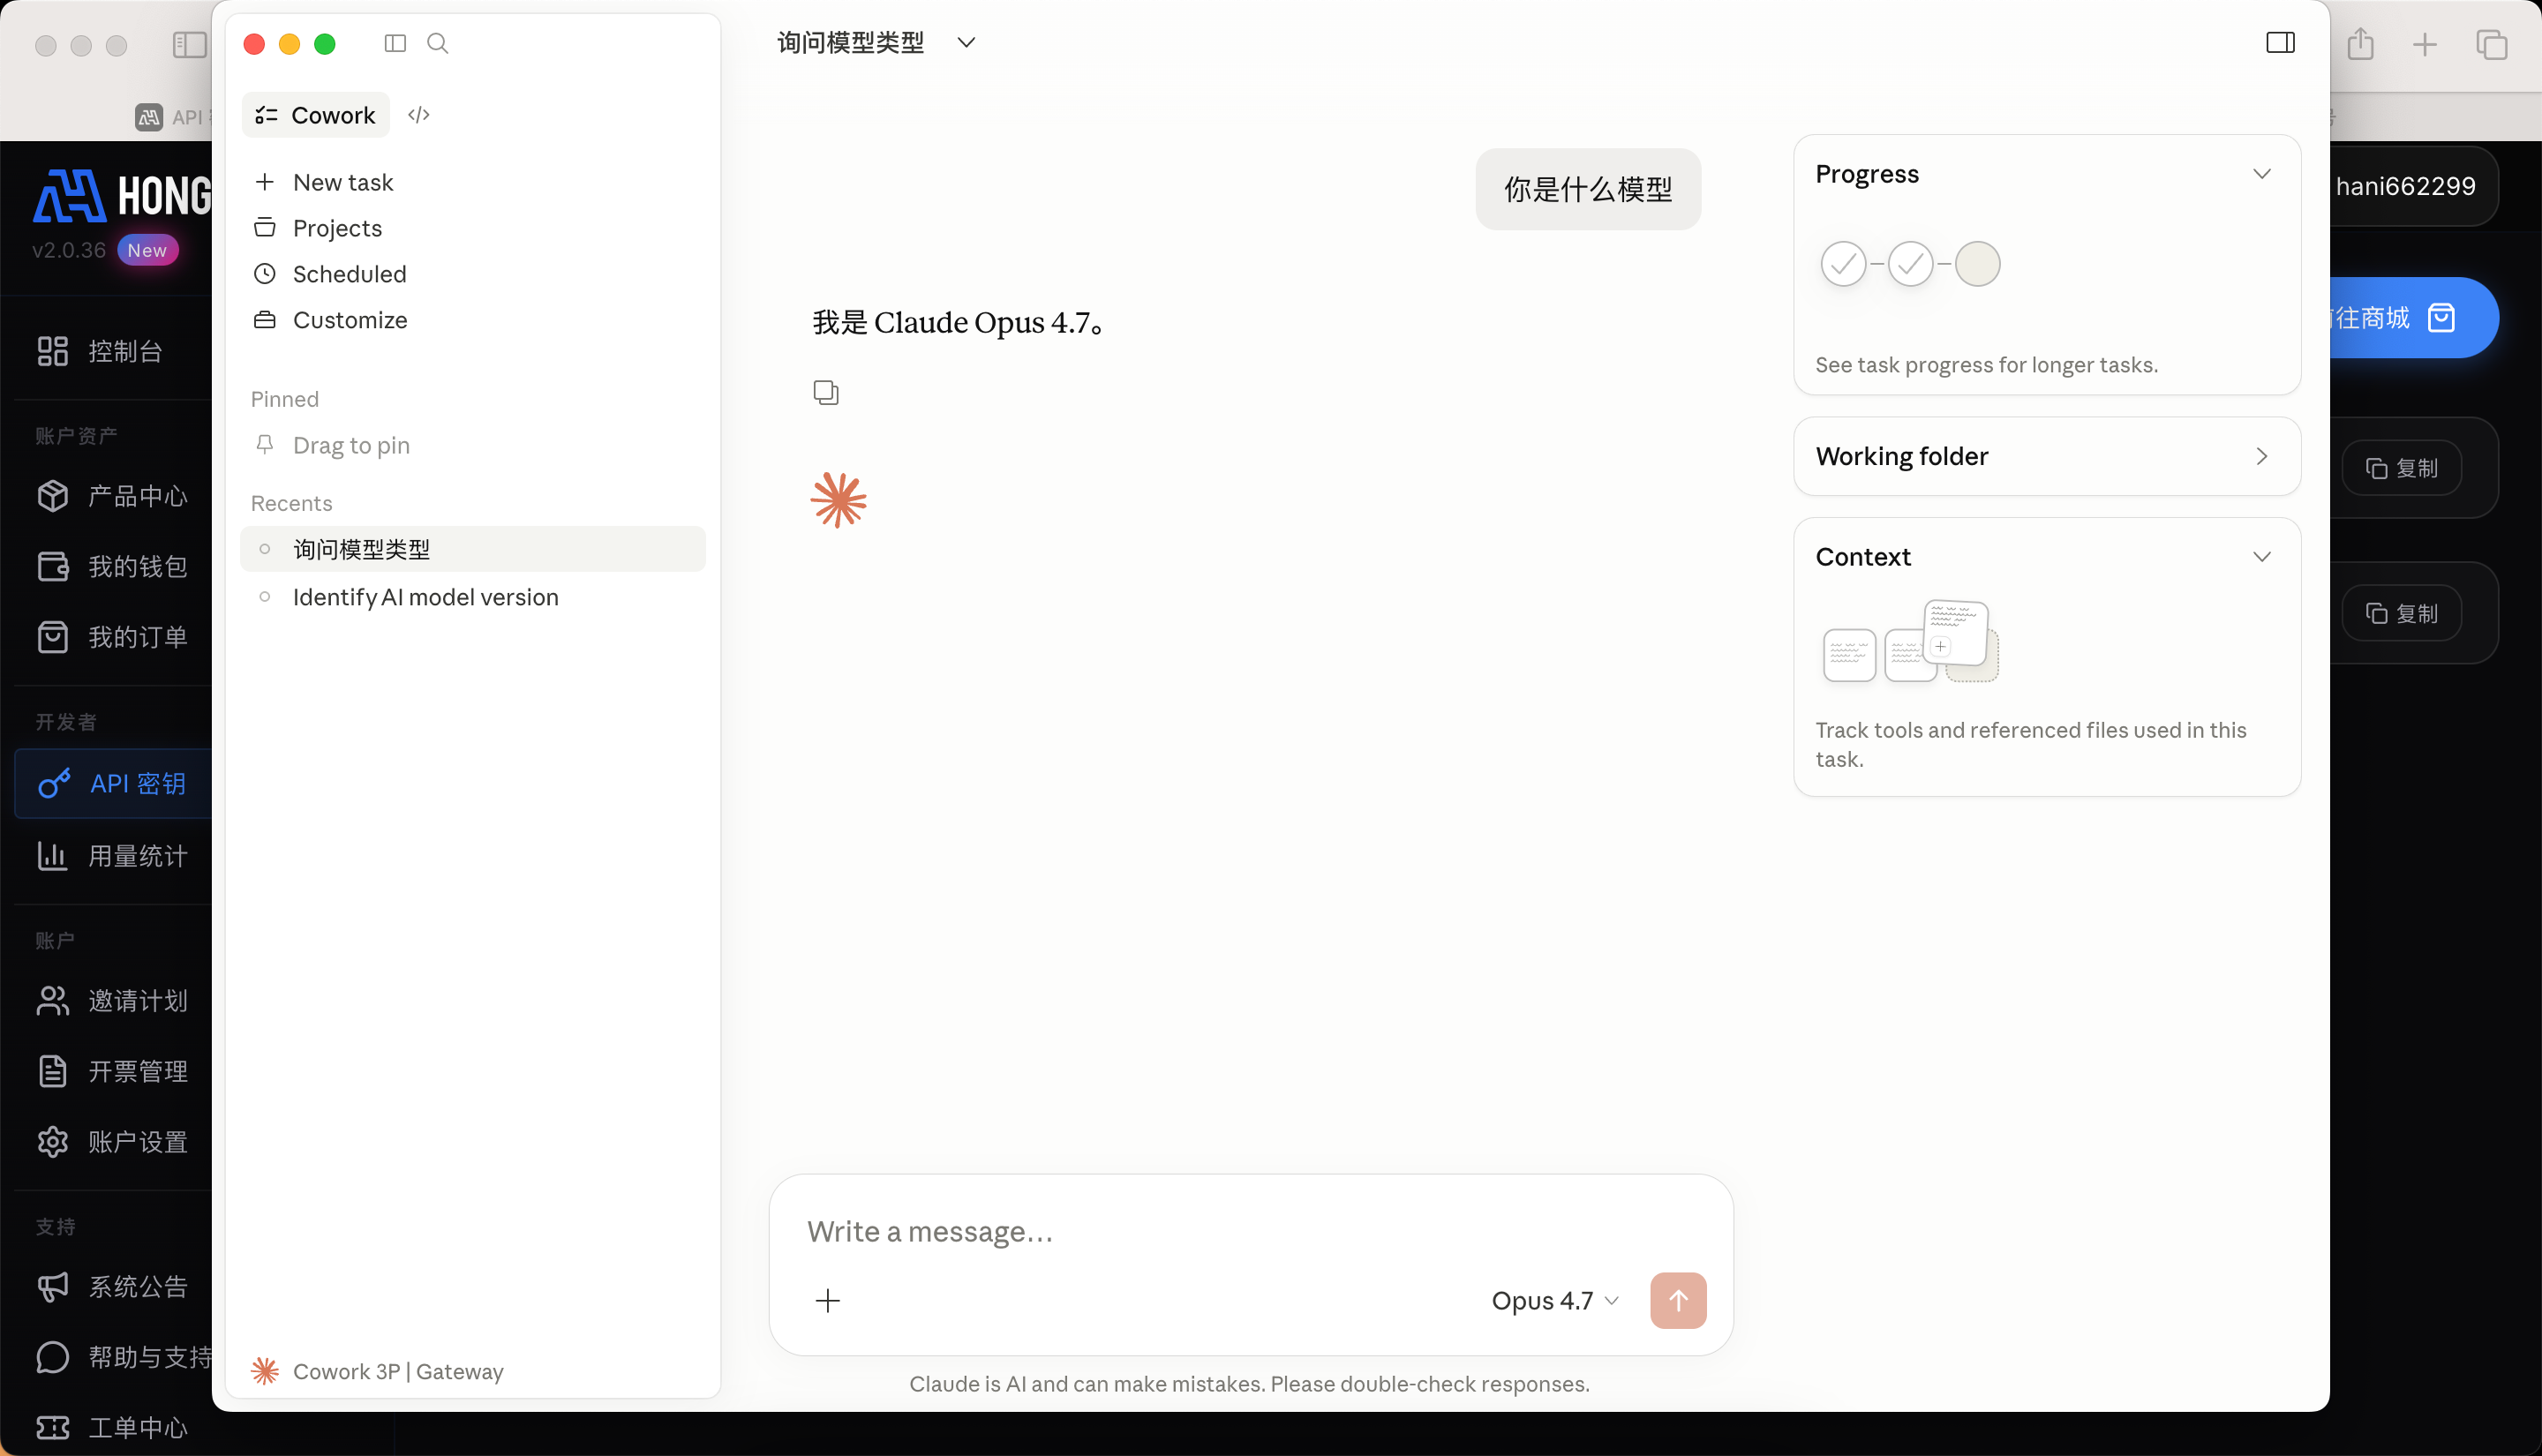The height and width of the screenshot is (1456, 2542).
Task: Open new Safari tab with plus
Action: (2425, 44)
